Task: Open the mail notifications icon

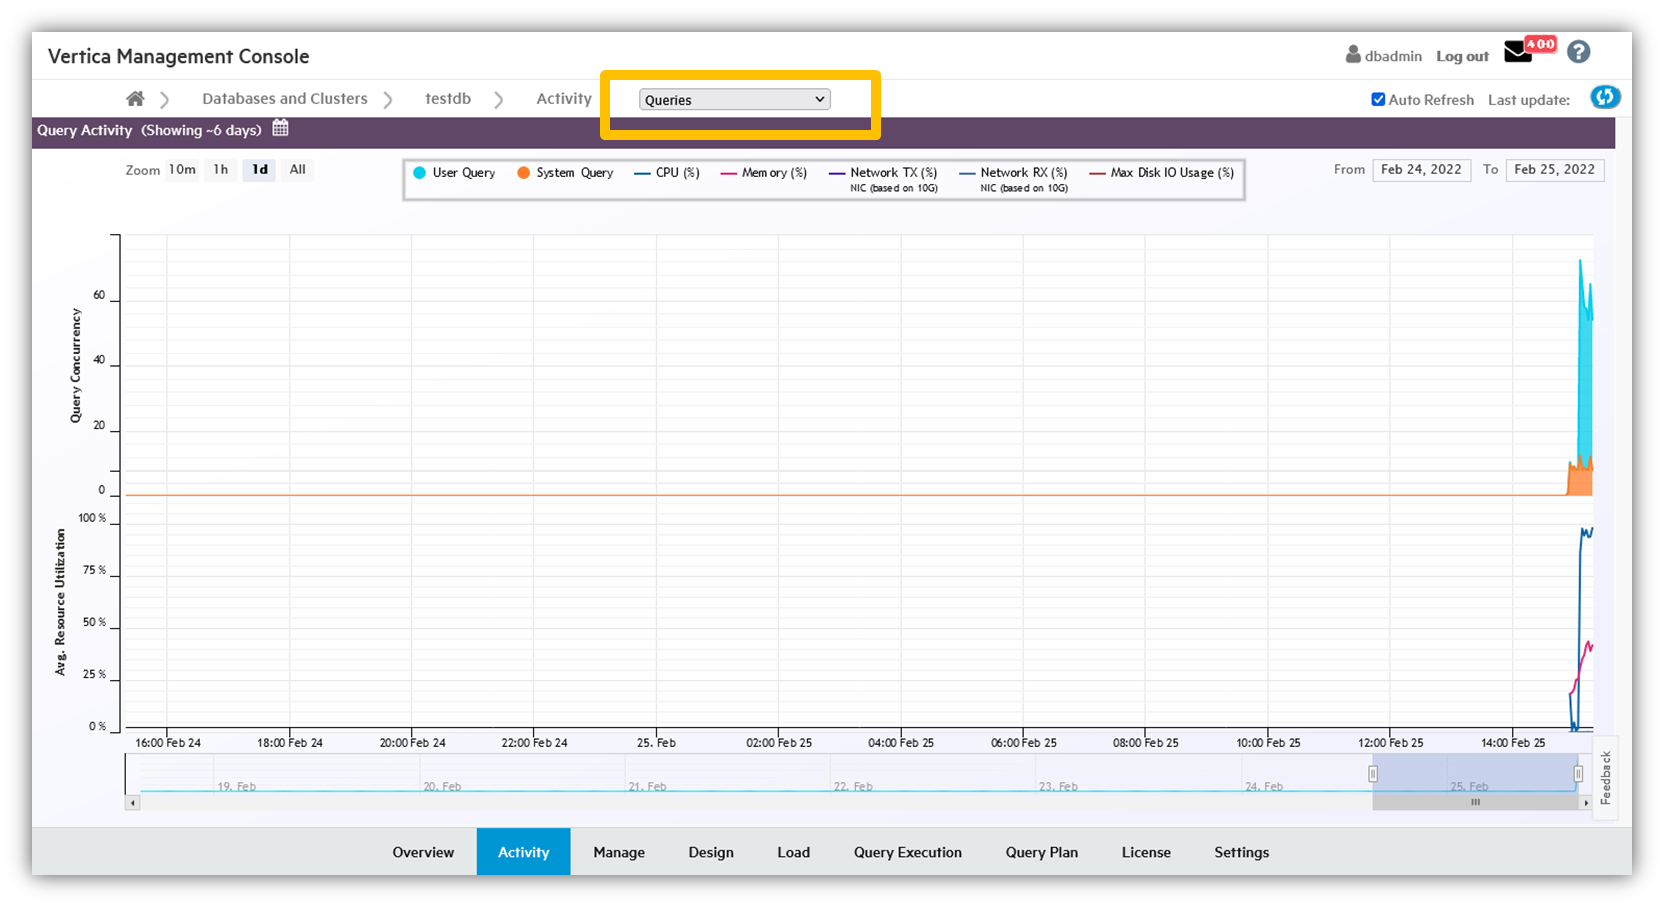Action: (1518, 52)
